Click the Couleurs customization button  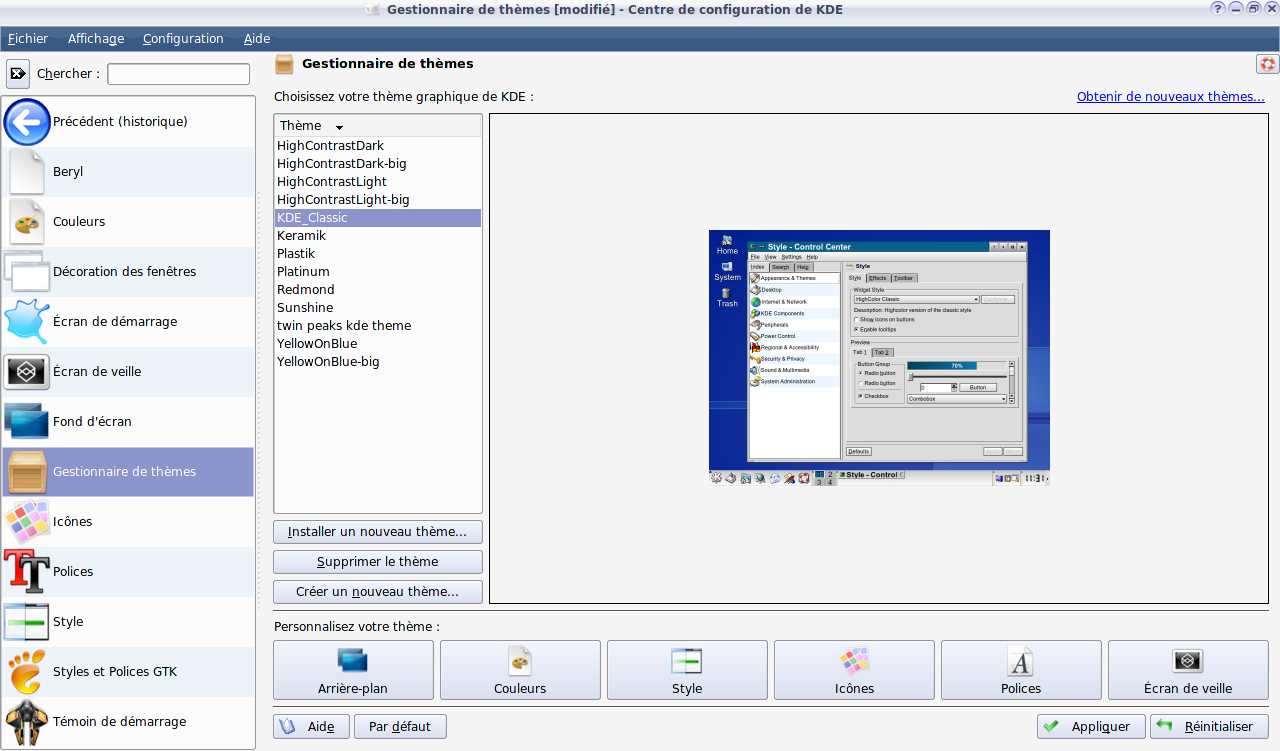[x=520, y=670]
